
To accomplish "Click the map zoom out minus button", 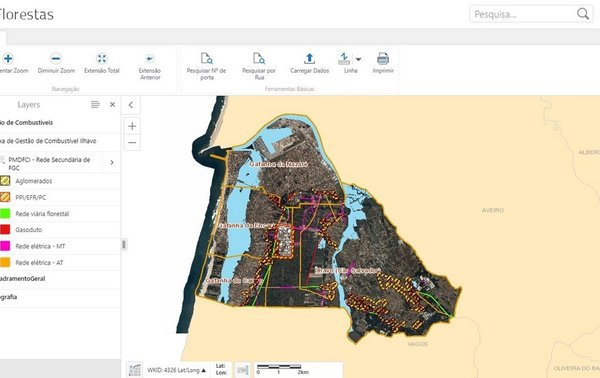I will point(132,143).
